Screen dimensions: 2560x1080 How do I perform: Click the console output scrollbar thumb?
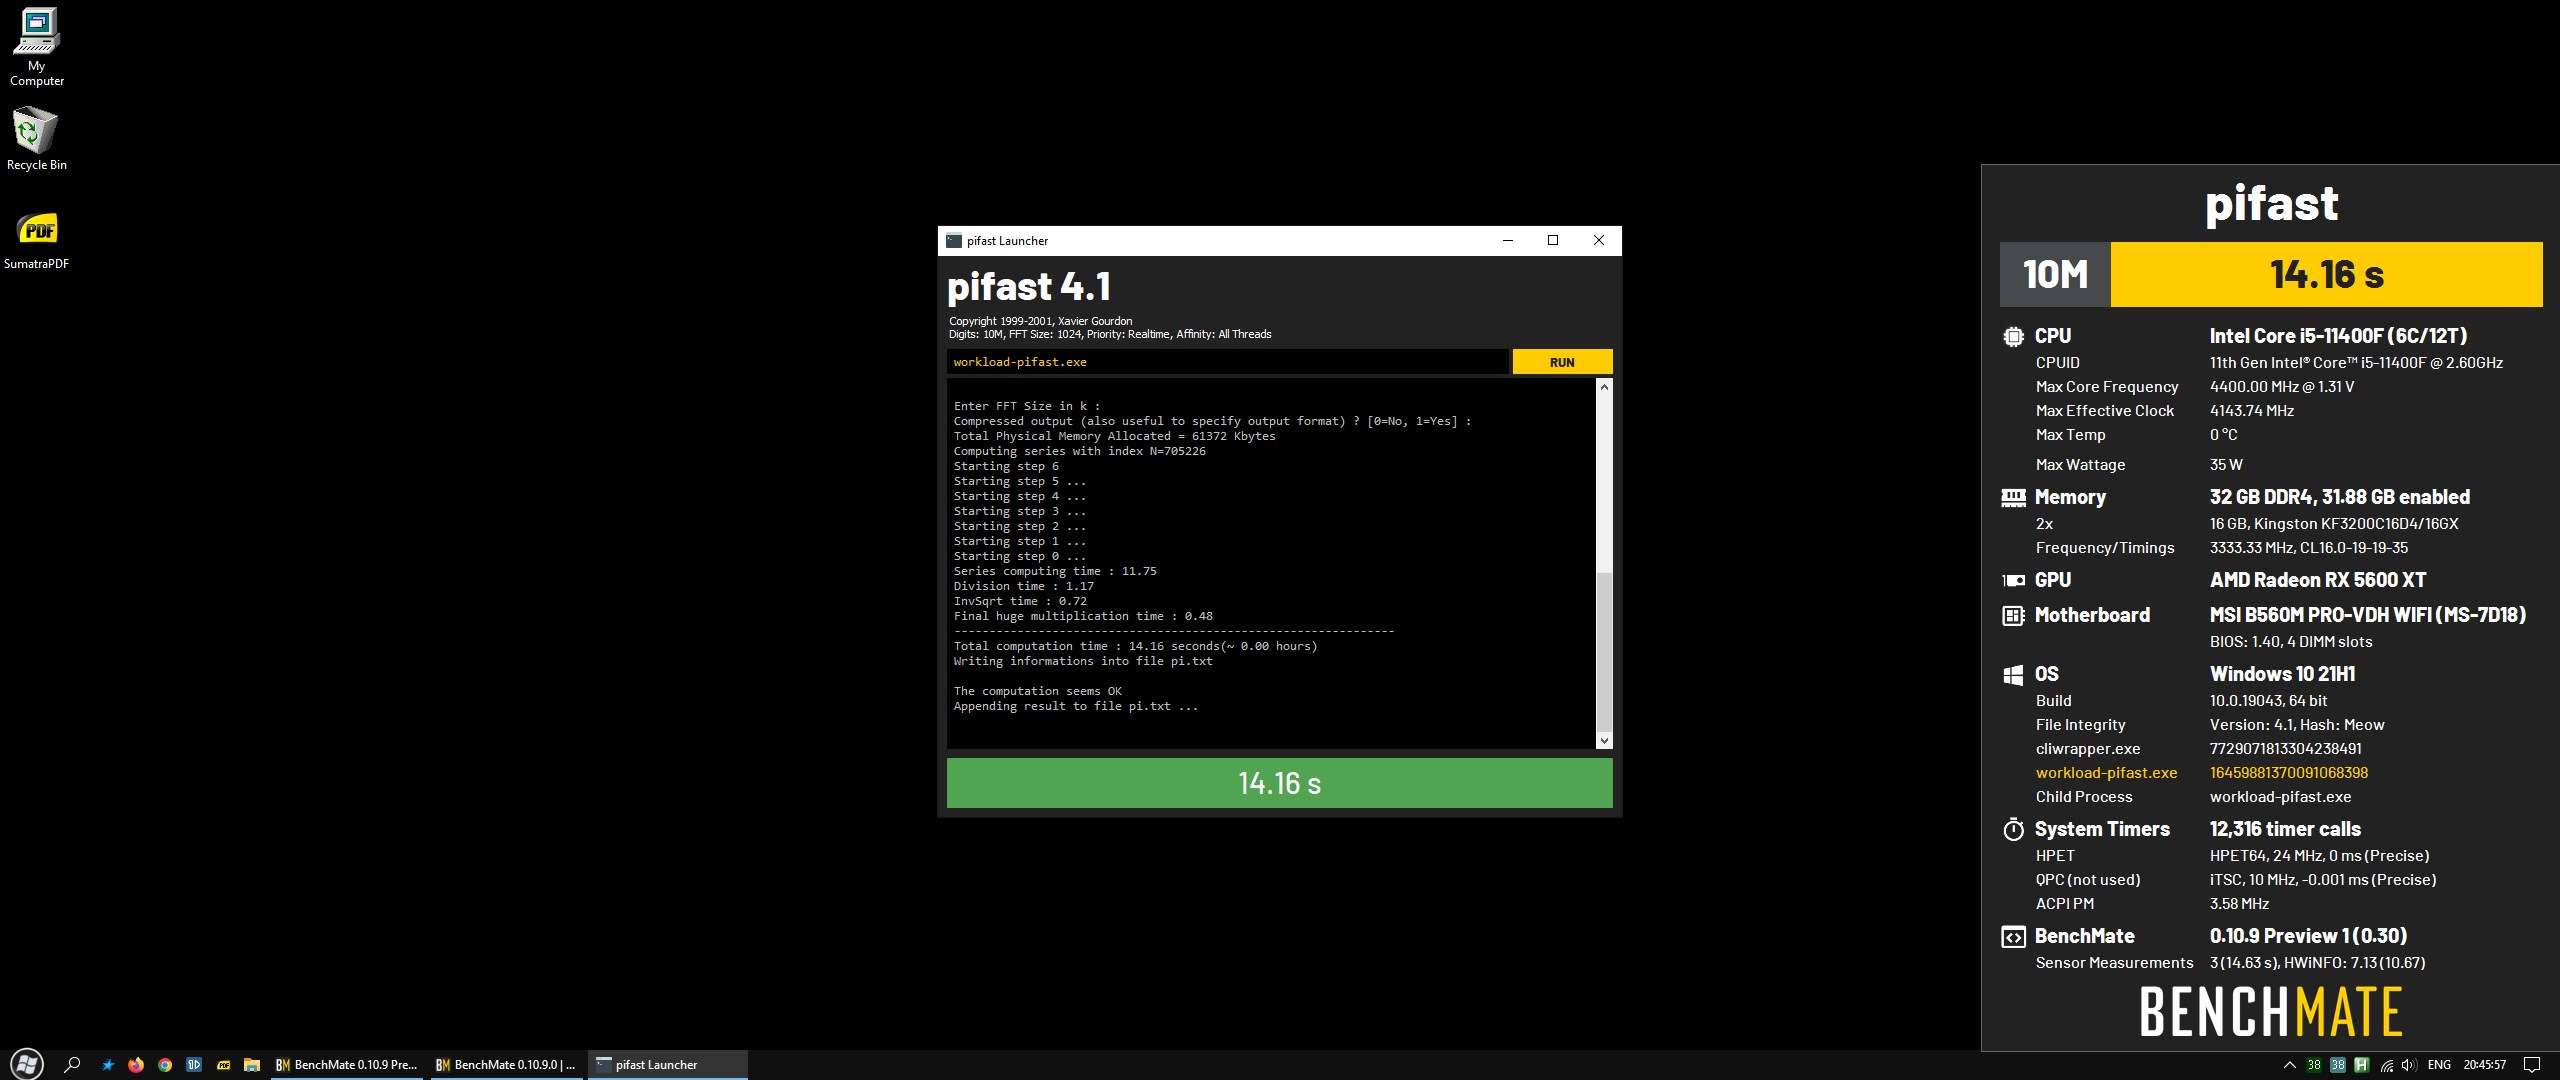click(1604, 651)
